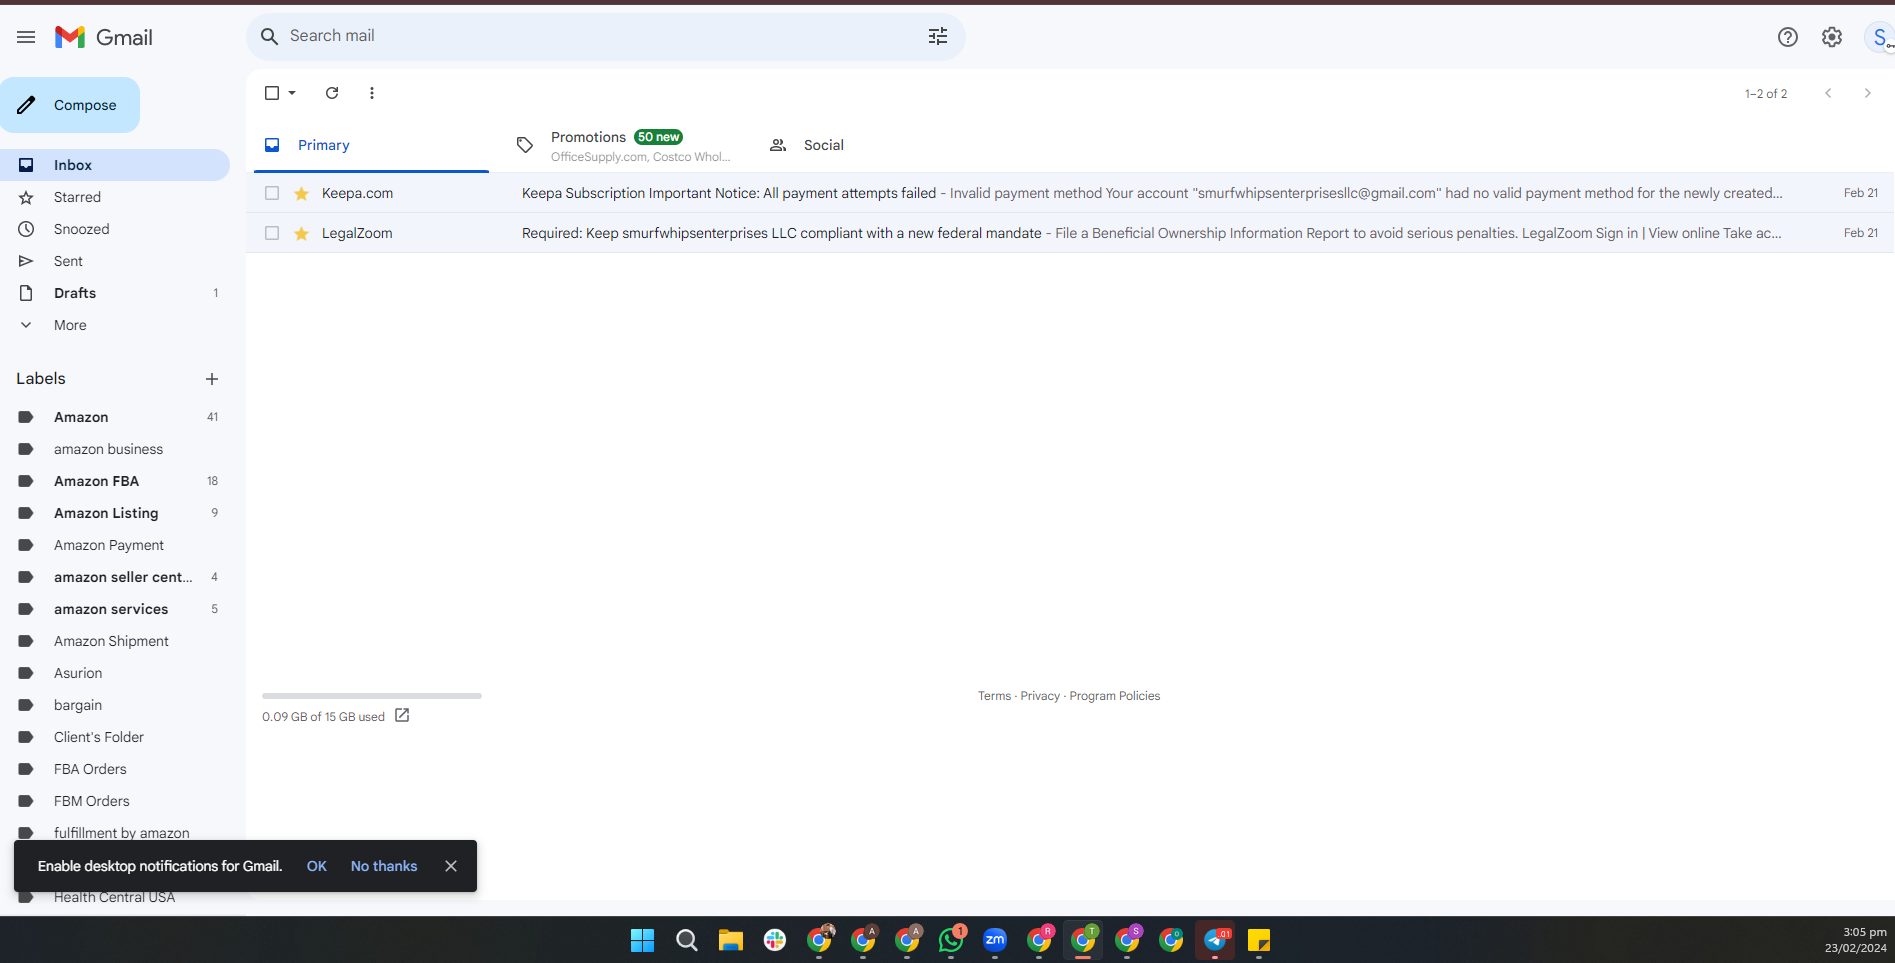This screenshot has width=1895, height=963.
Task: Open WhatsApp from the taskbar
Action: tap(951, 940)
